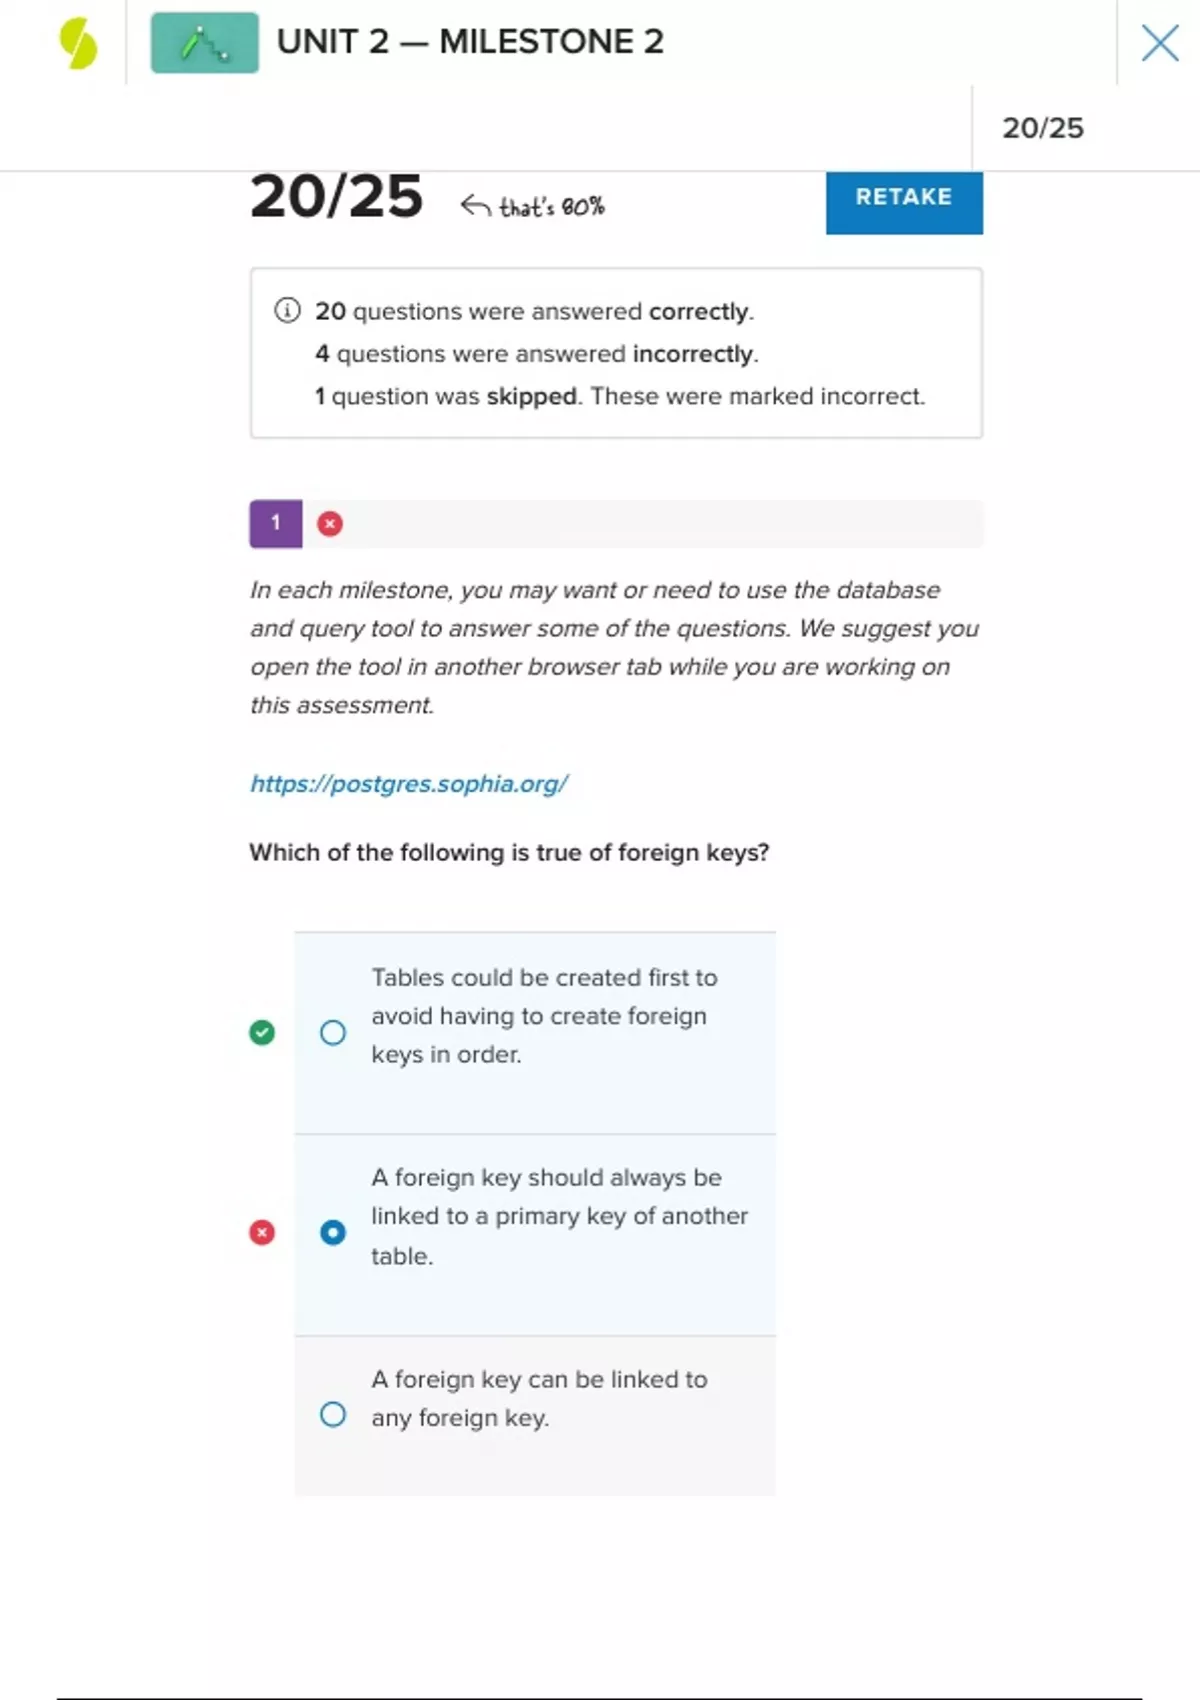Click the green checkmark beside correct answer

coord(262,1032)
